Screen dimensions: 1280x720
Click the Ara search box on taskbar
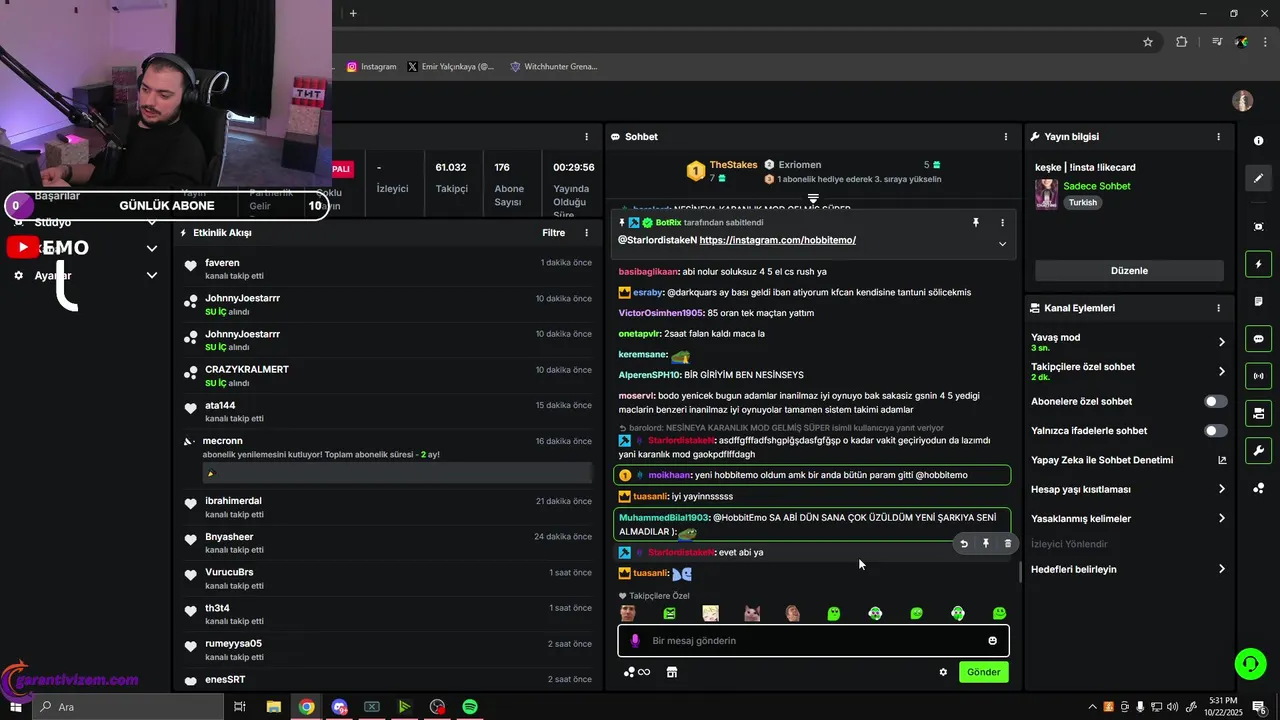(128, 707)
